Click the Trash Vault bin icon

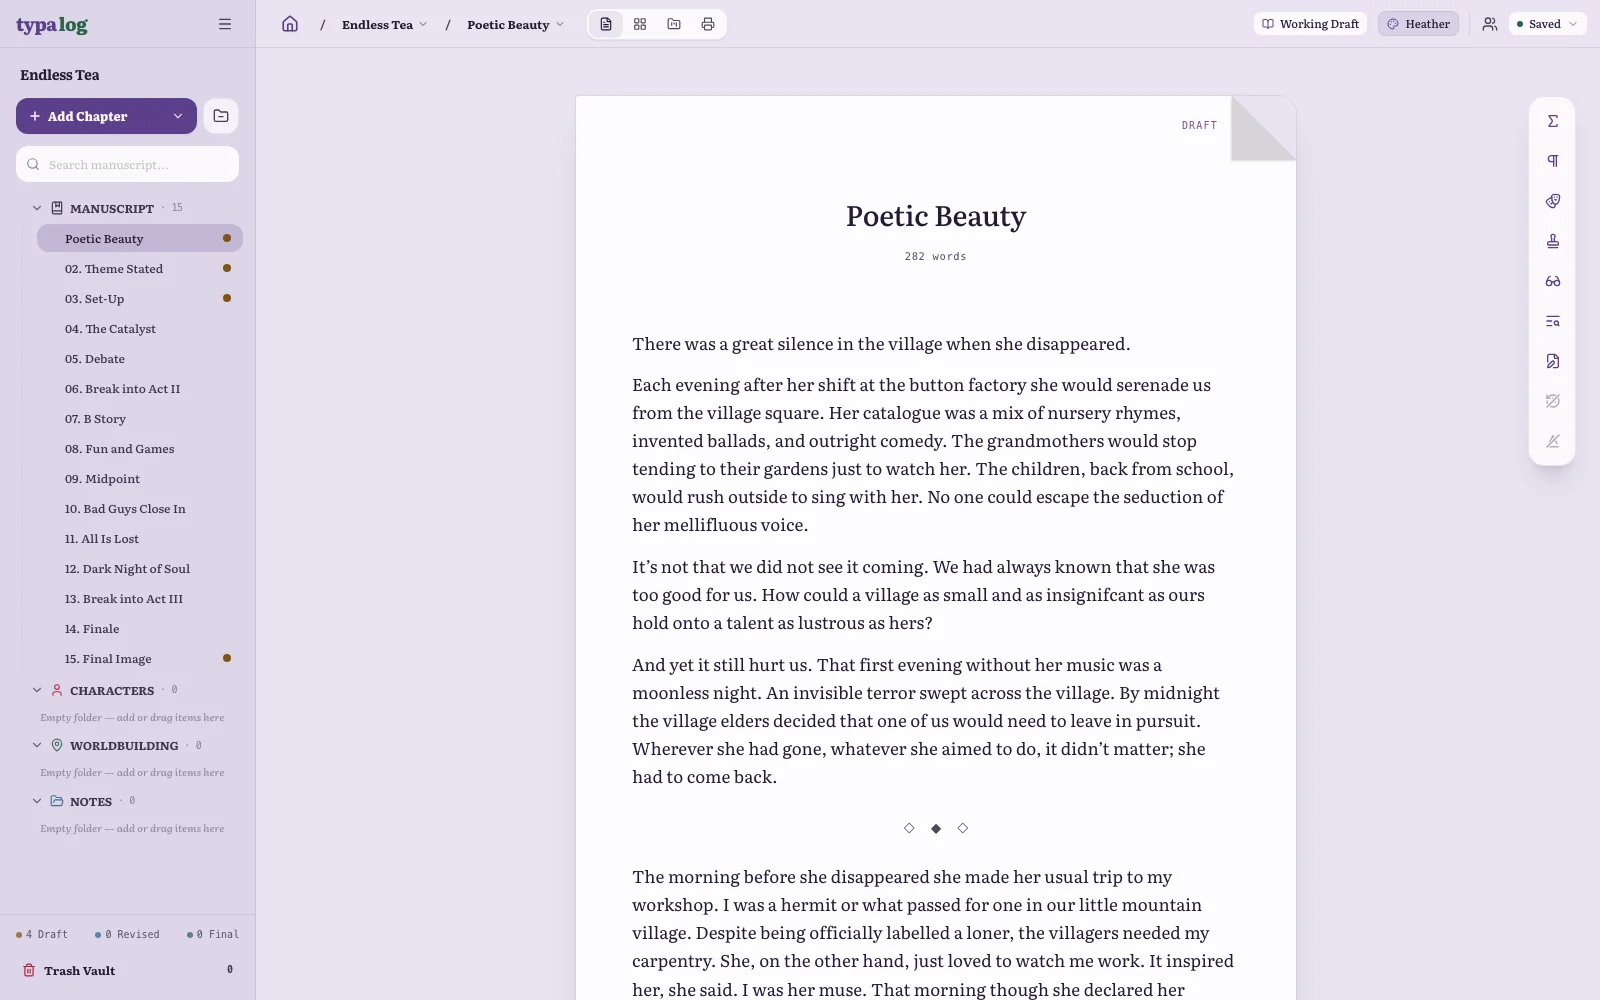pos(29,970)
